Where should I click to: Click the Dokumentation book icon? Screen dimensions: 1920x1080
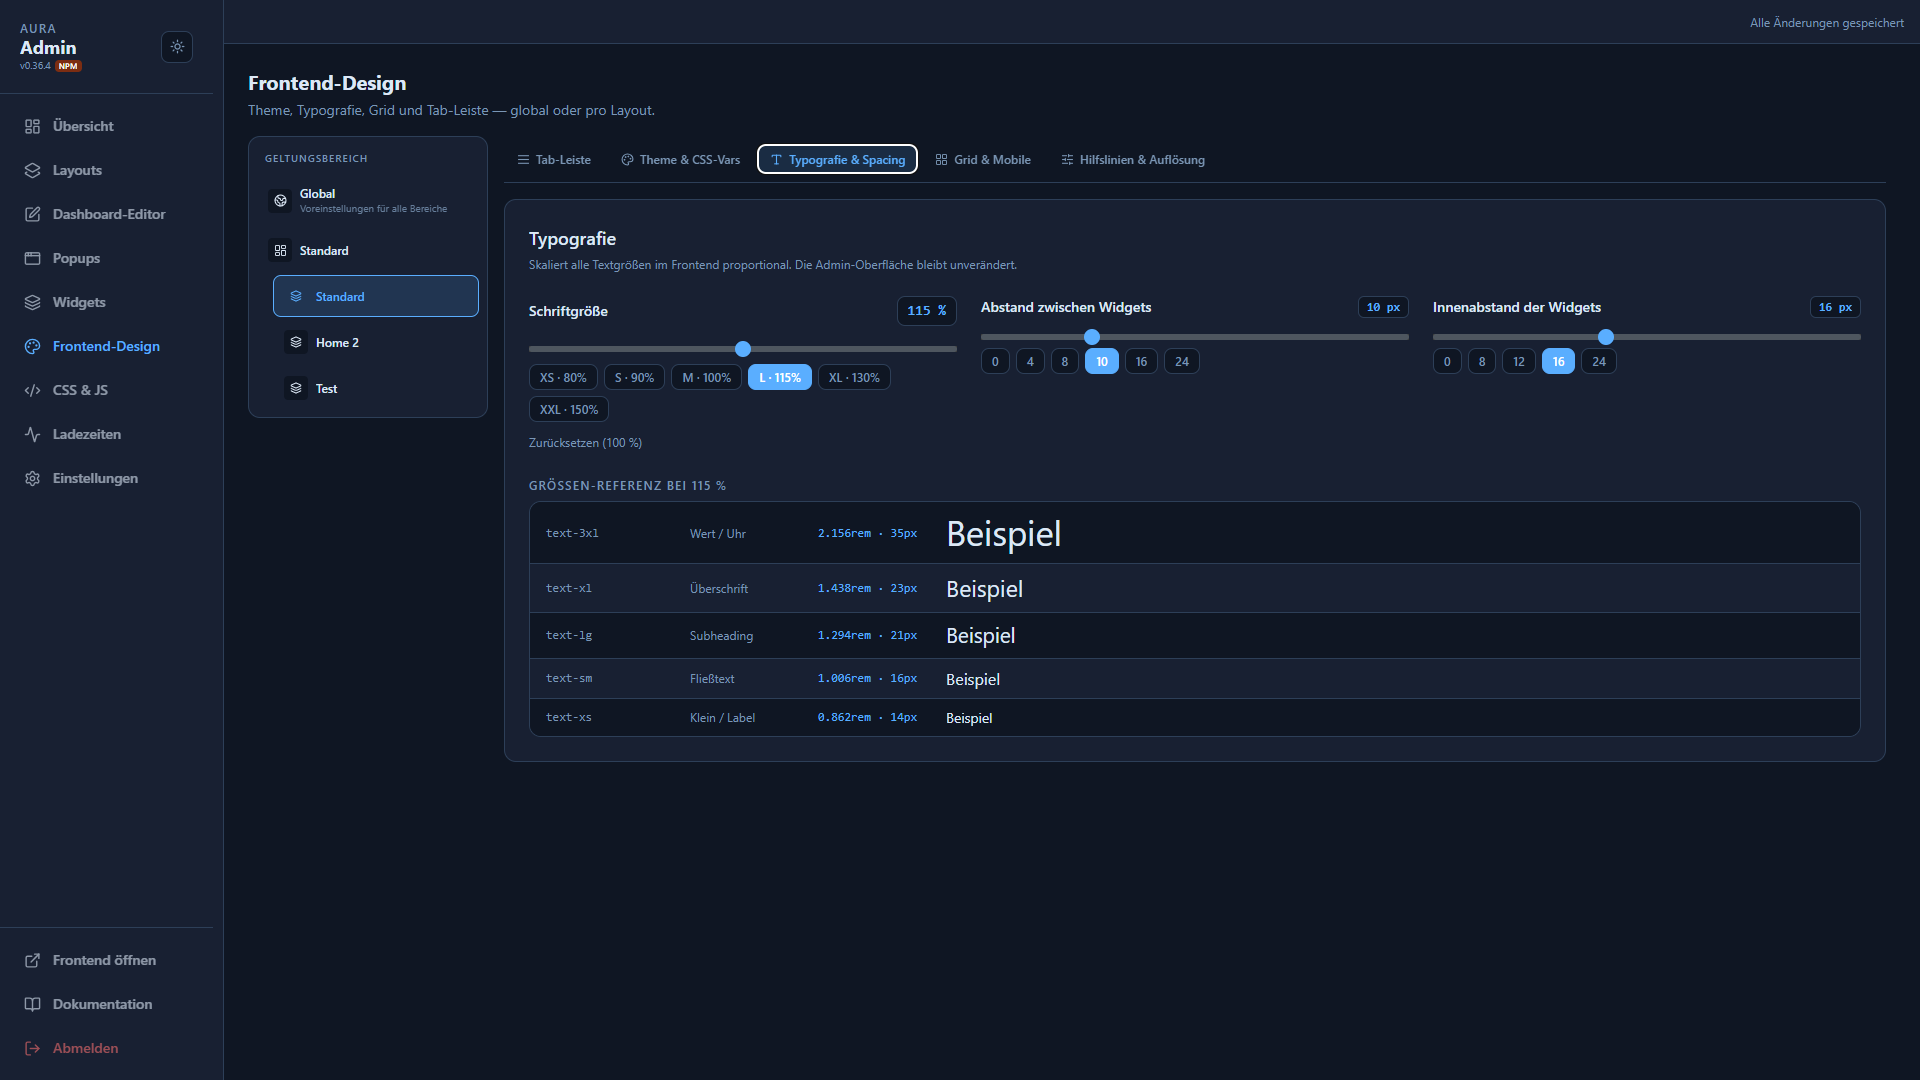[x=32, y=1004]
